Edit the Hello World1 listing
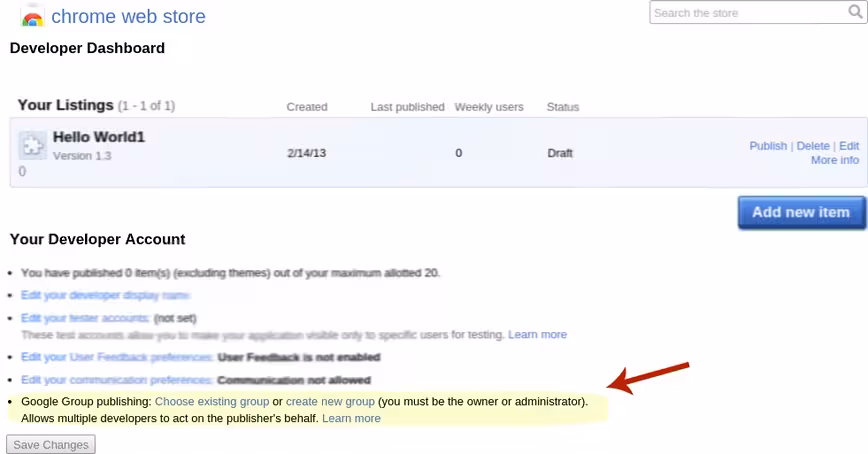The height and width of the screenshot is (454, 868). point(849,146)
